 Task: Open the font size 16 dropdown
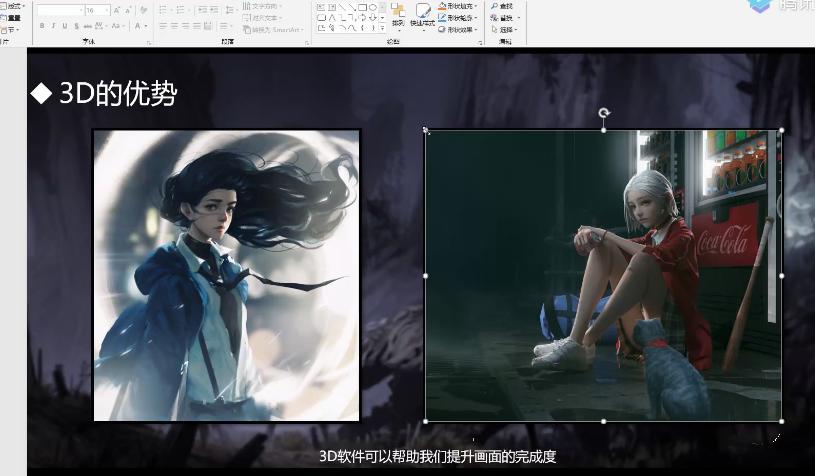(98, 10)
